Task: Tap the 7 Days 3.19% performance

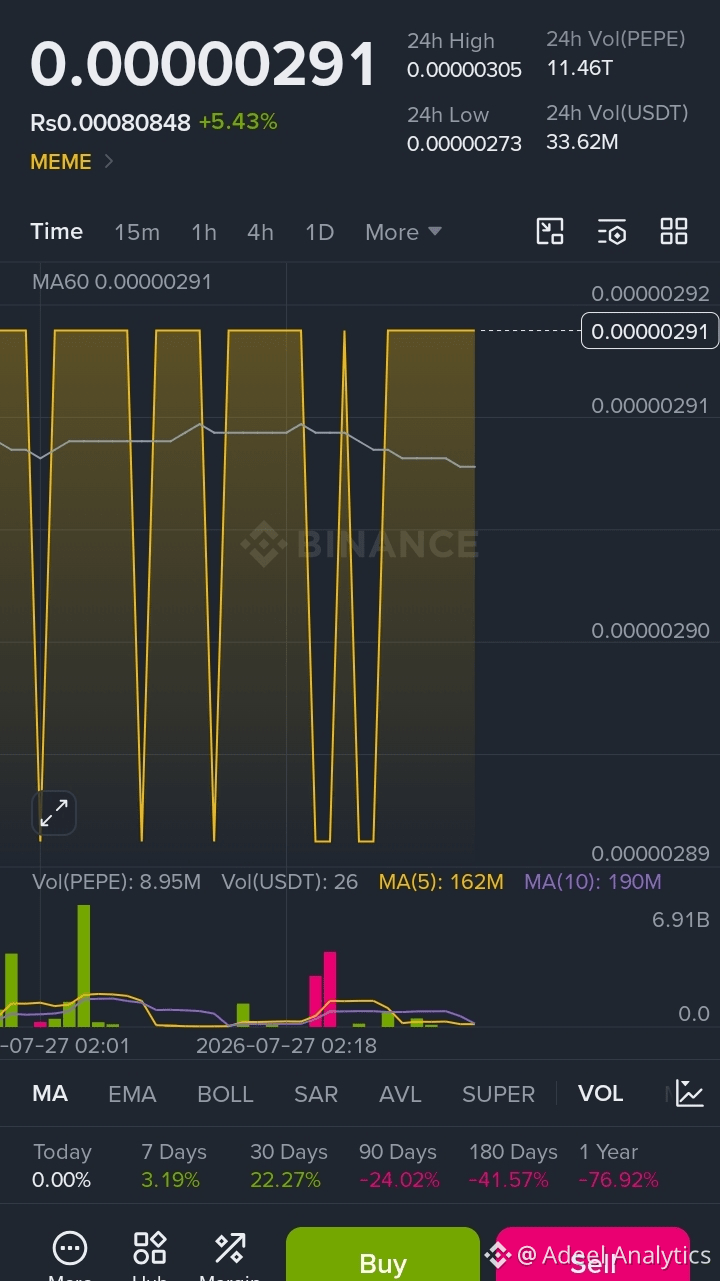Action: [x=174, y=1166]
